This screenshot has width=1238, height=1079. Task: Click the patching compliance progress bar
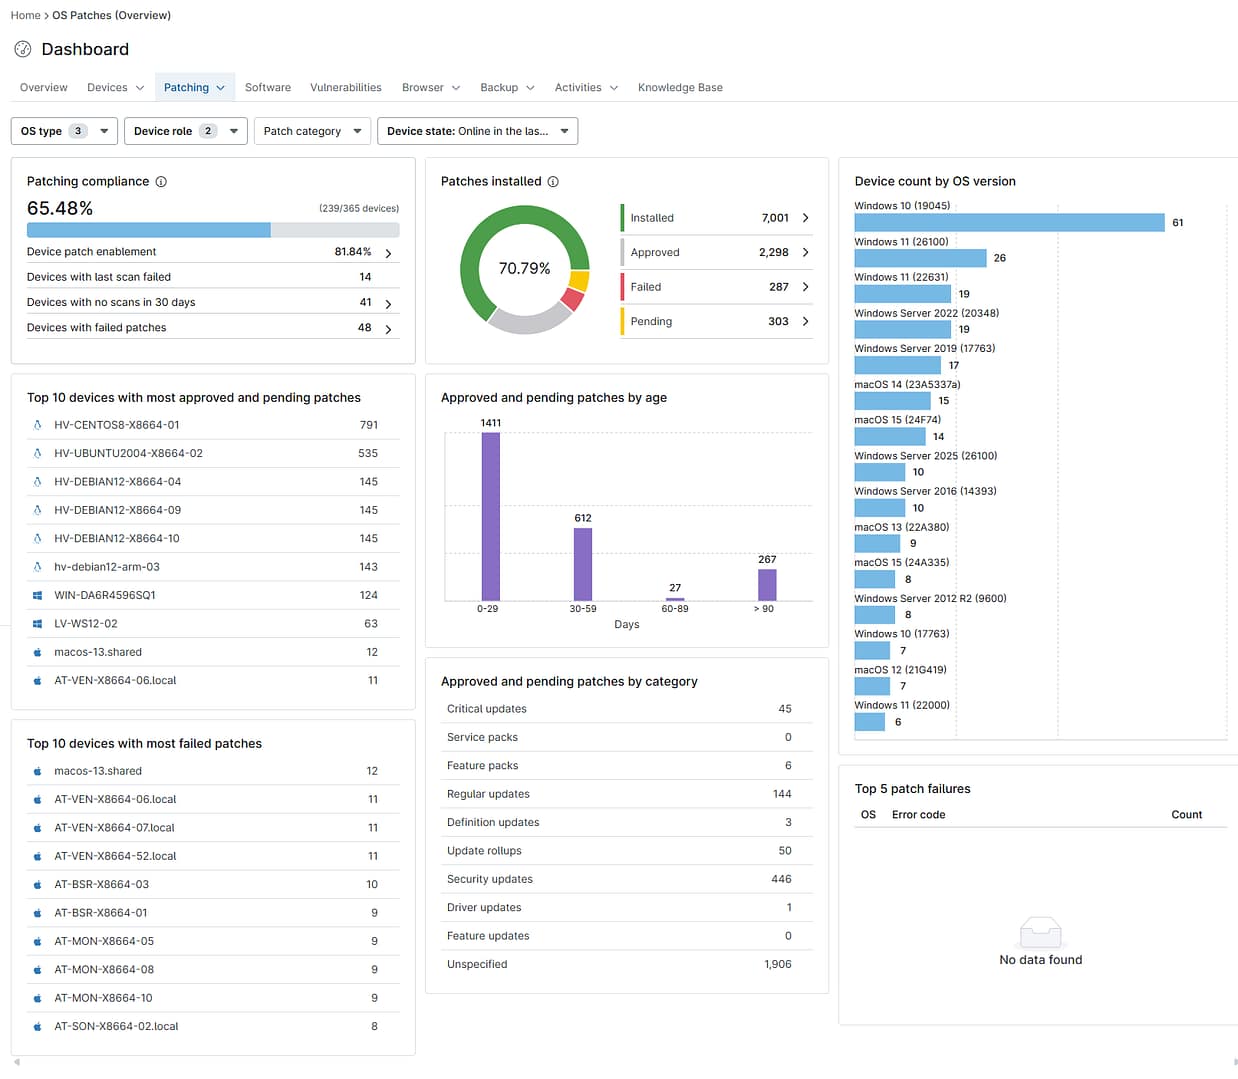213,229
